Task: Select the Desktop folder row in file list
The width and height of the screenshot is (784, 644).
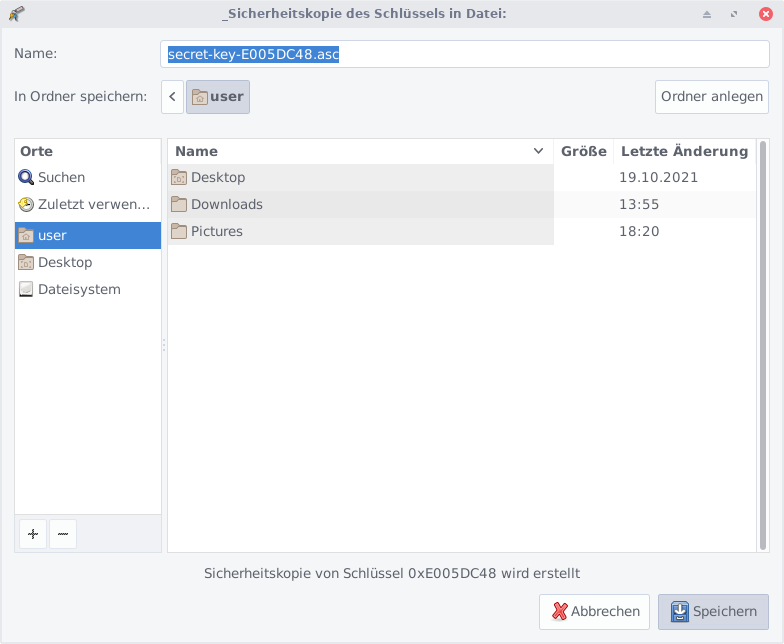Action: (x=217, y=178)
